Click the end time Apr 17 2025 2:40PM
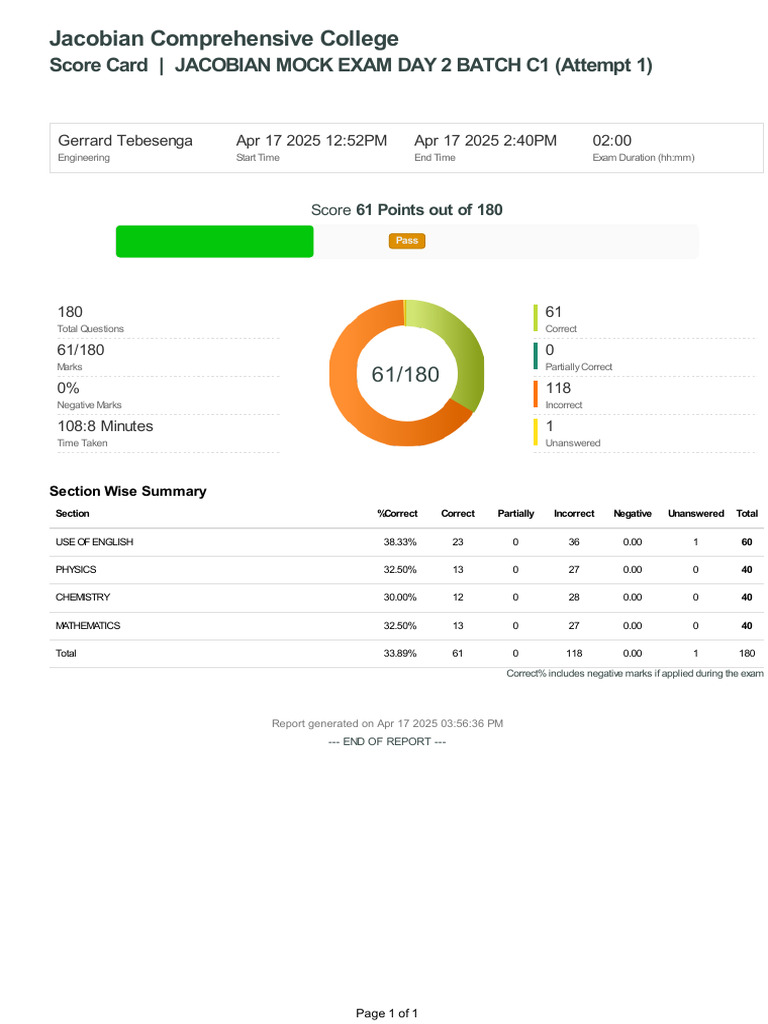Image resolution: width=768 pixels, height=1024 pixels. pos(485,140)
